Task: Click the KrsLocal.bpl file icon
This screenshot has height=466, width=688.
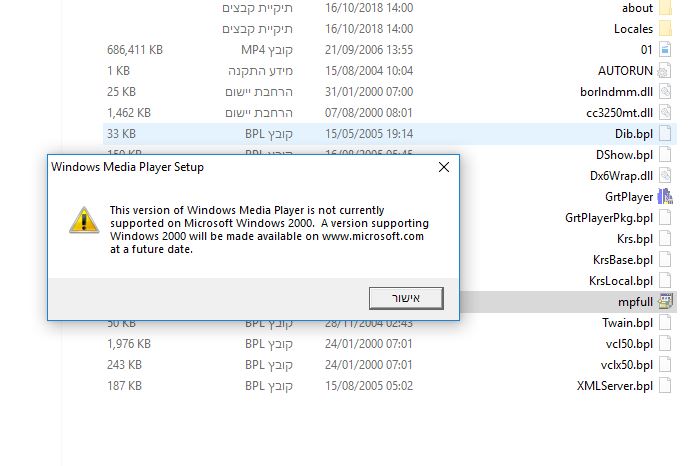Action: coord(665,281)
